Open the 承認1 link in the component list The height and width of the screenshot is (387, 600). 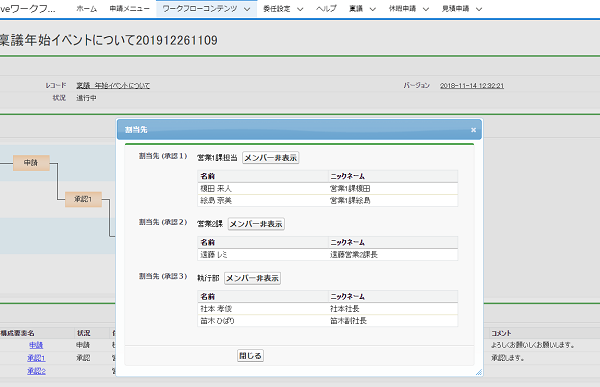click(36, 358)
